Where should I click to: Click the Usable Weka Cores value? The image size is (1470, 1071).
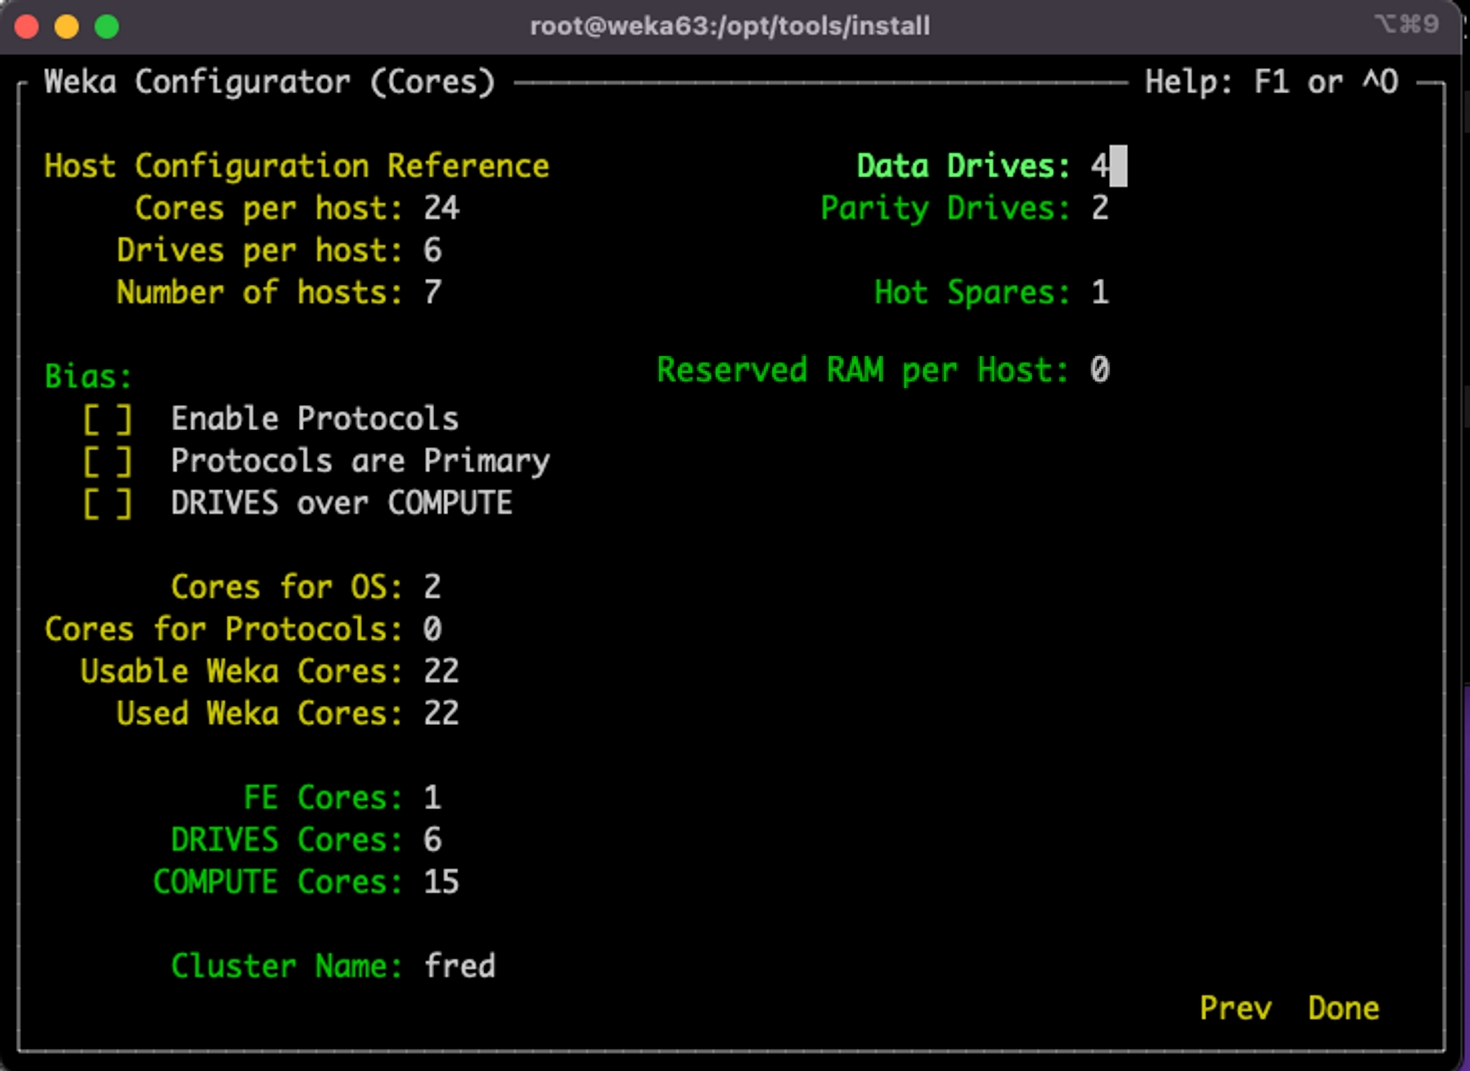[441, 671]
